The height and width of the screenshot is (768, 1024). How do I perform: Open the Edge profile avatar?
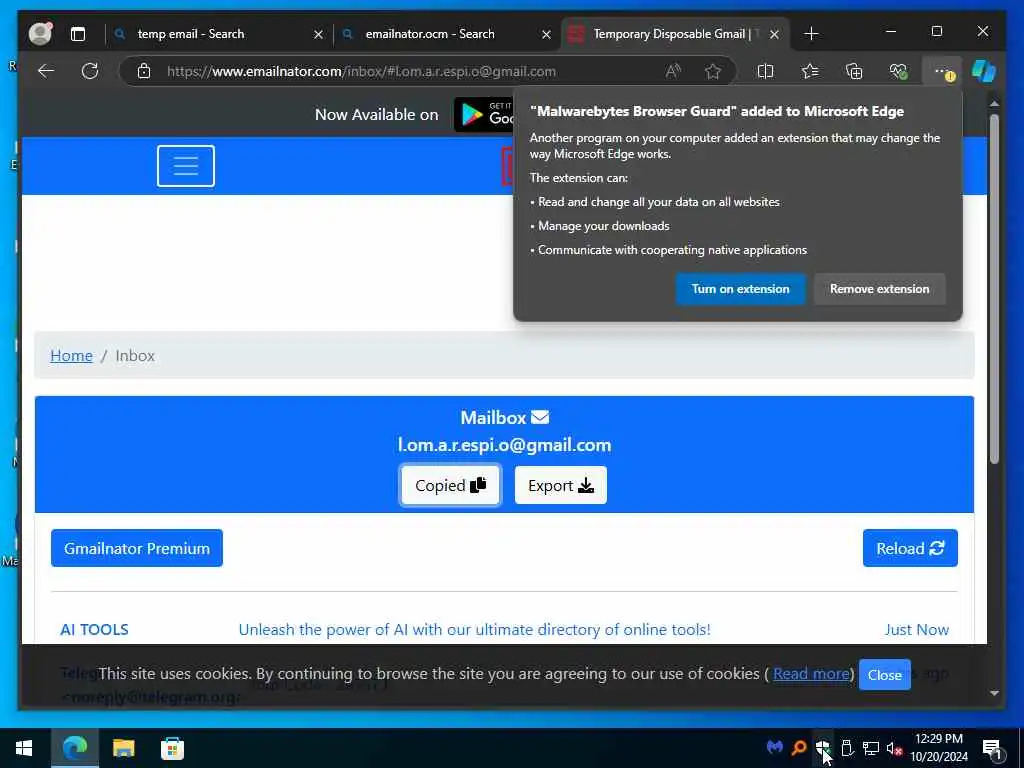[x=40, y=33]
